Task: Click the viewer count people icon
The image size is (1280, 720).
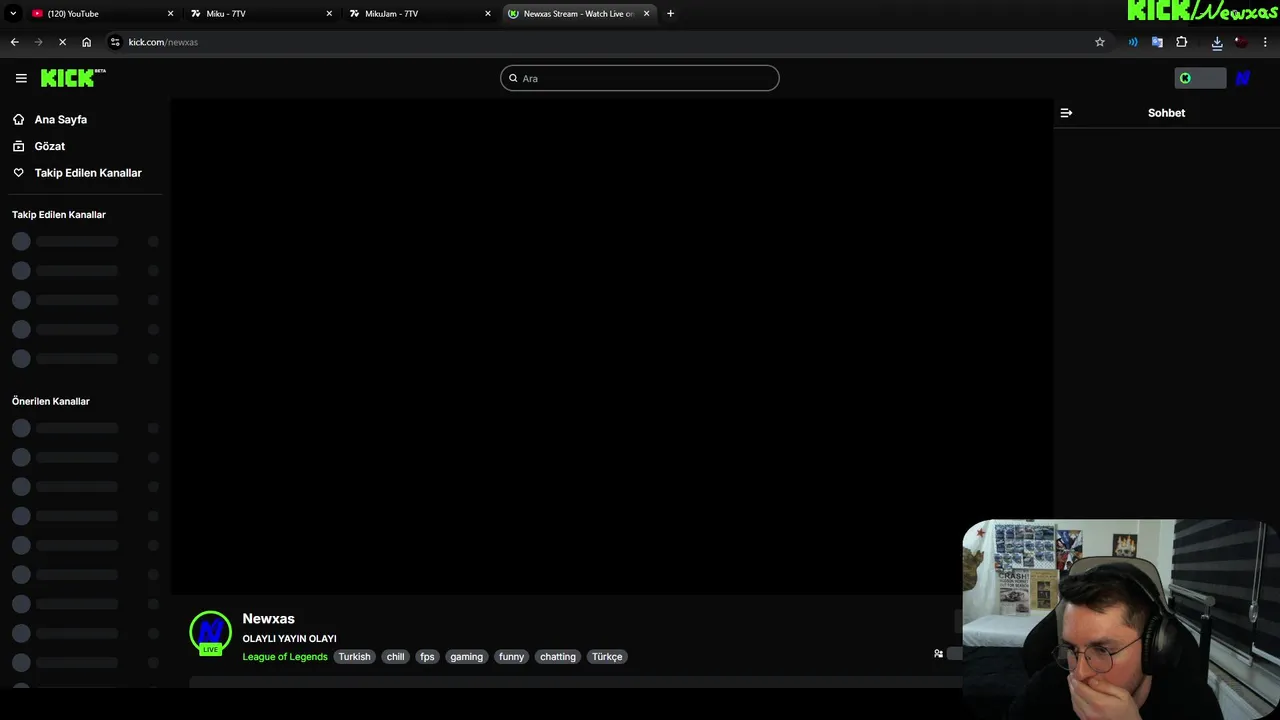Action: [x=938, y=654]
